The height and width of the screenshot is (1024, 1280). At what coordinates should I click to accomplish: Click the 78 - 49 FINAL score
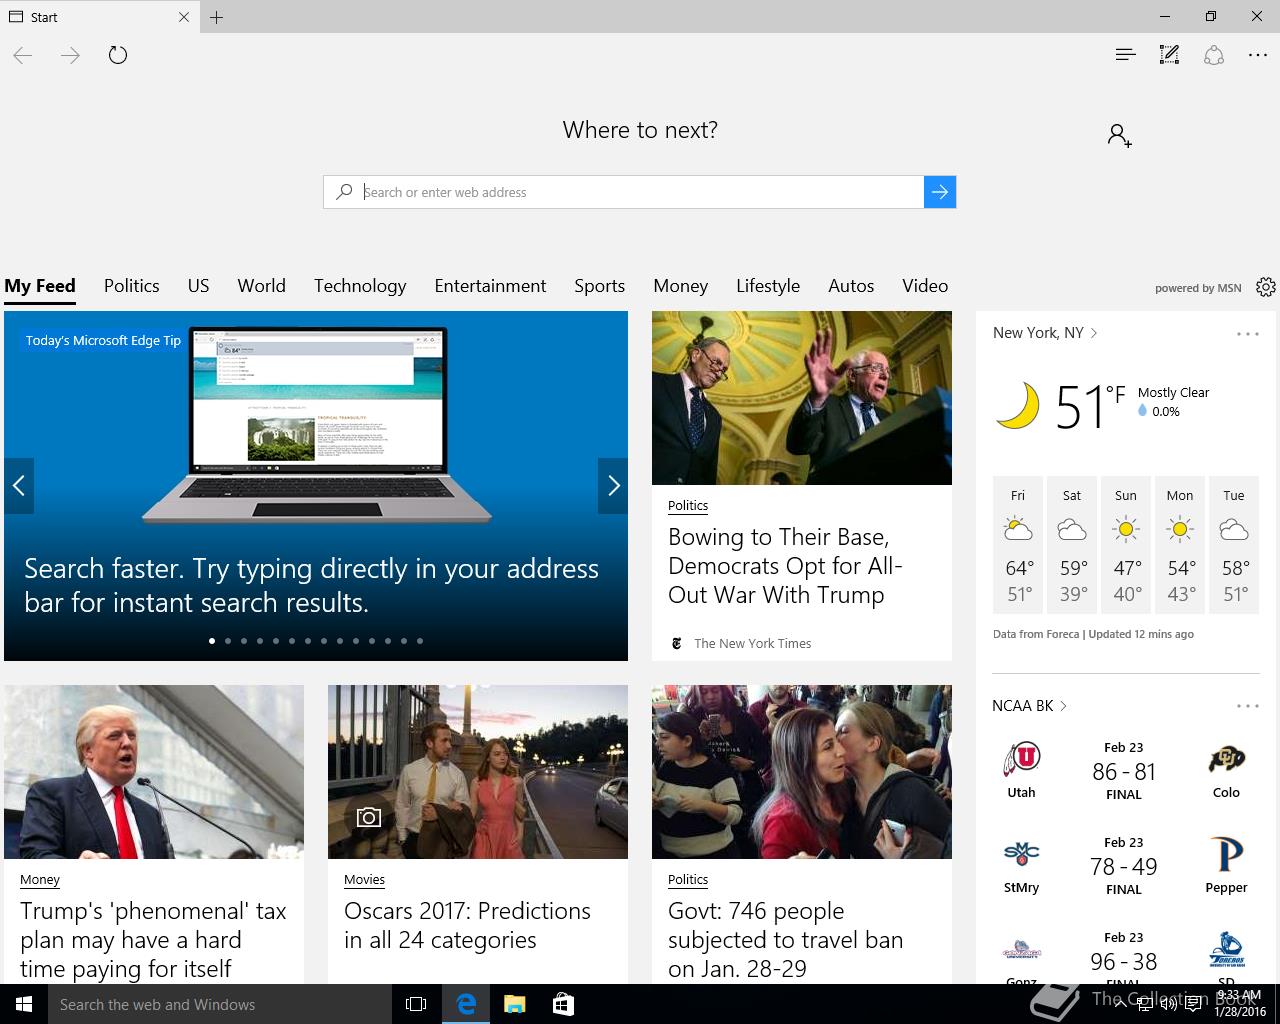(1124, 866)
